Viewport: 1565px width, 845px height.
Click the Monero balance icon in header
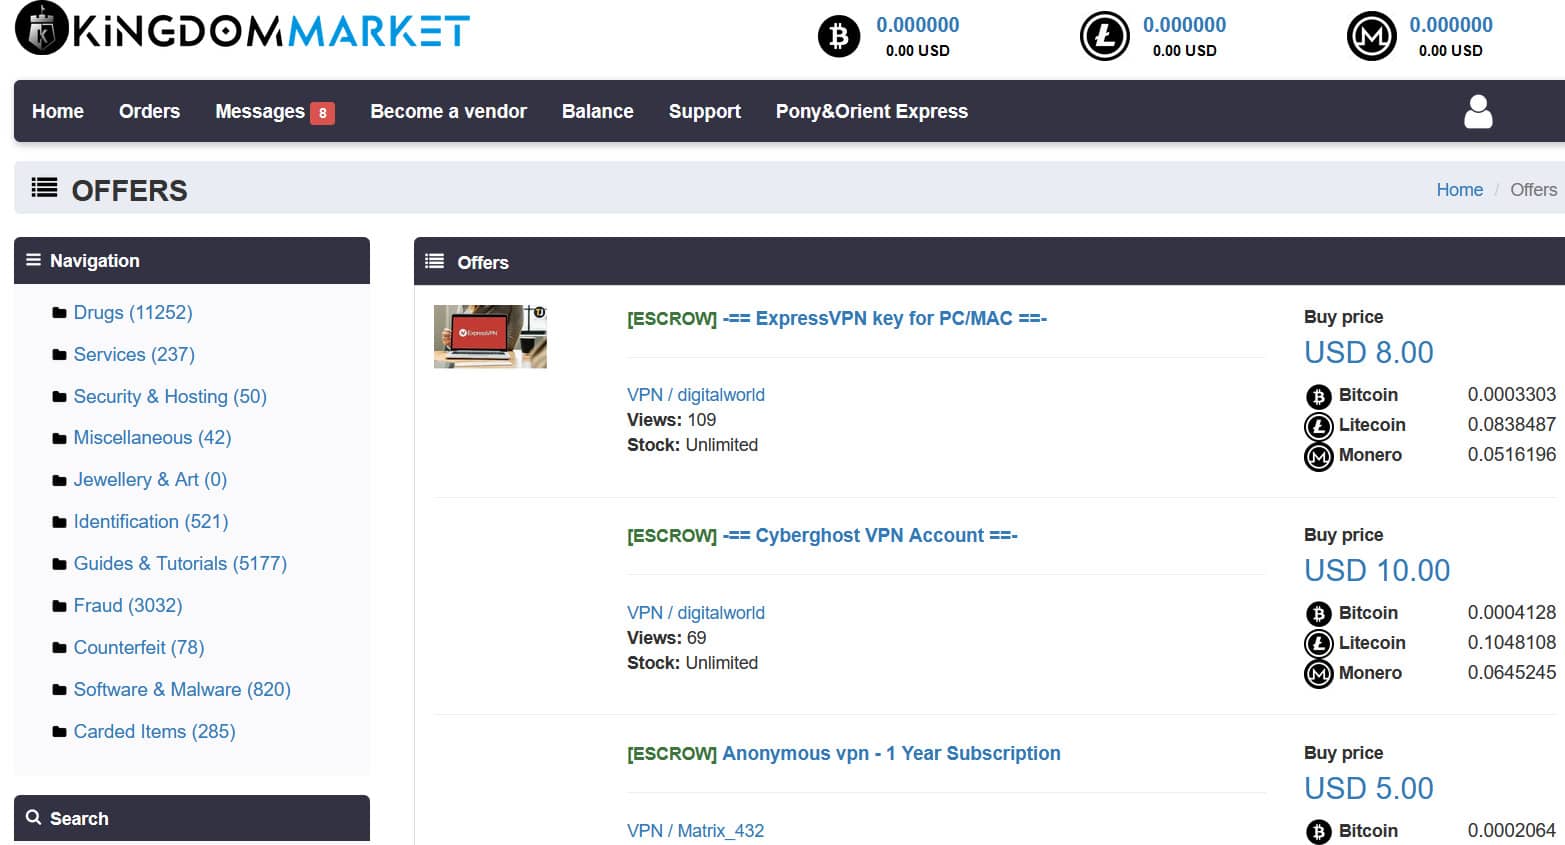tap(1371, 37)
